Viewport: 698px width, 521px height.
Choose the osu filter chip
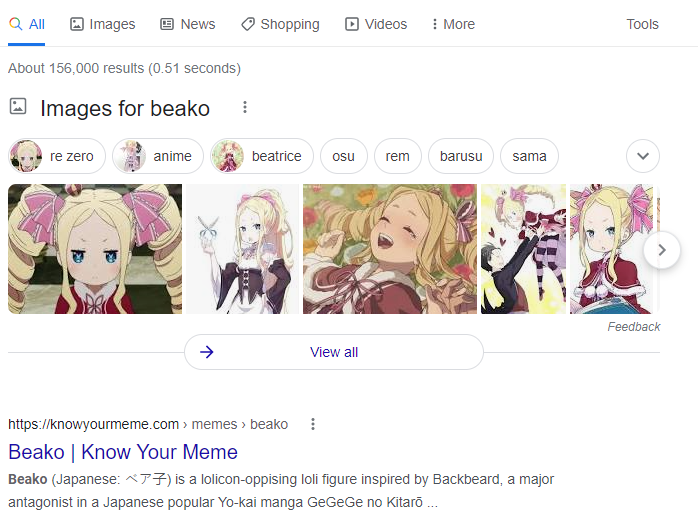344,156
